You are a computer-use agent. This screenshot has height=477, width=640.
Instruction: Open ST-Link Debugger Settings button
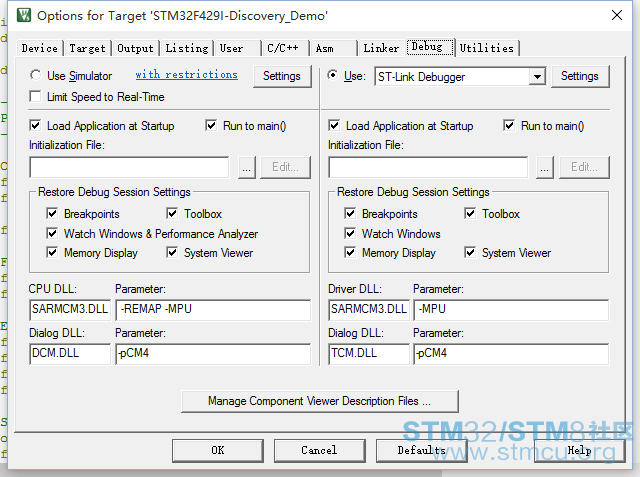580,76
